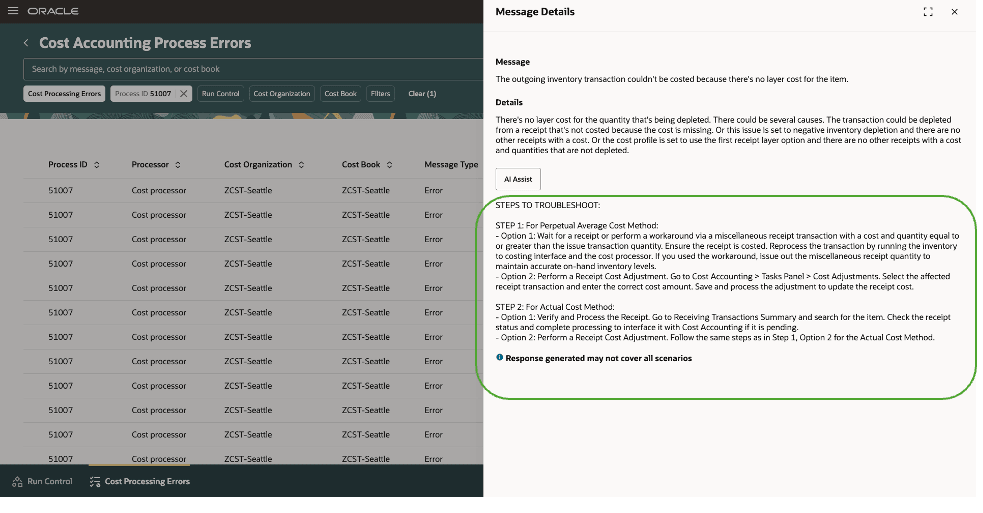Click the Run Control icon in bottom bar
This screenshot has height=513, width=983.
click(x=17, y=482)
